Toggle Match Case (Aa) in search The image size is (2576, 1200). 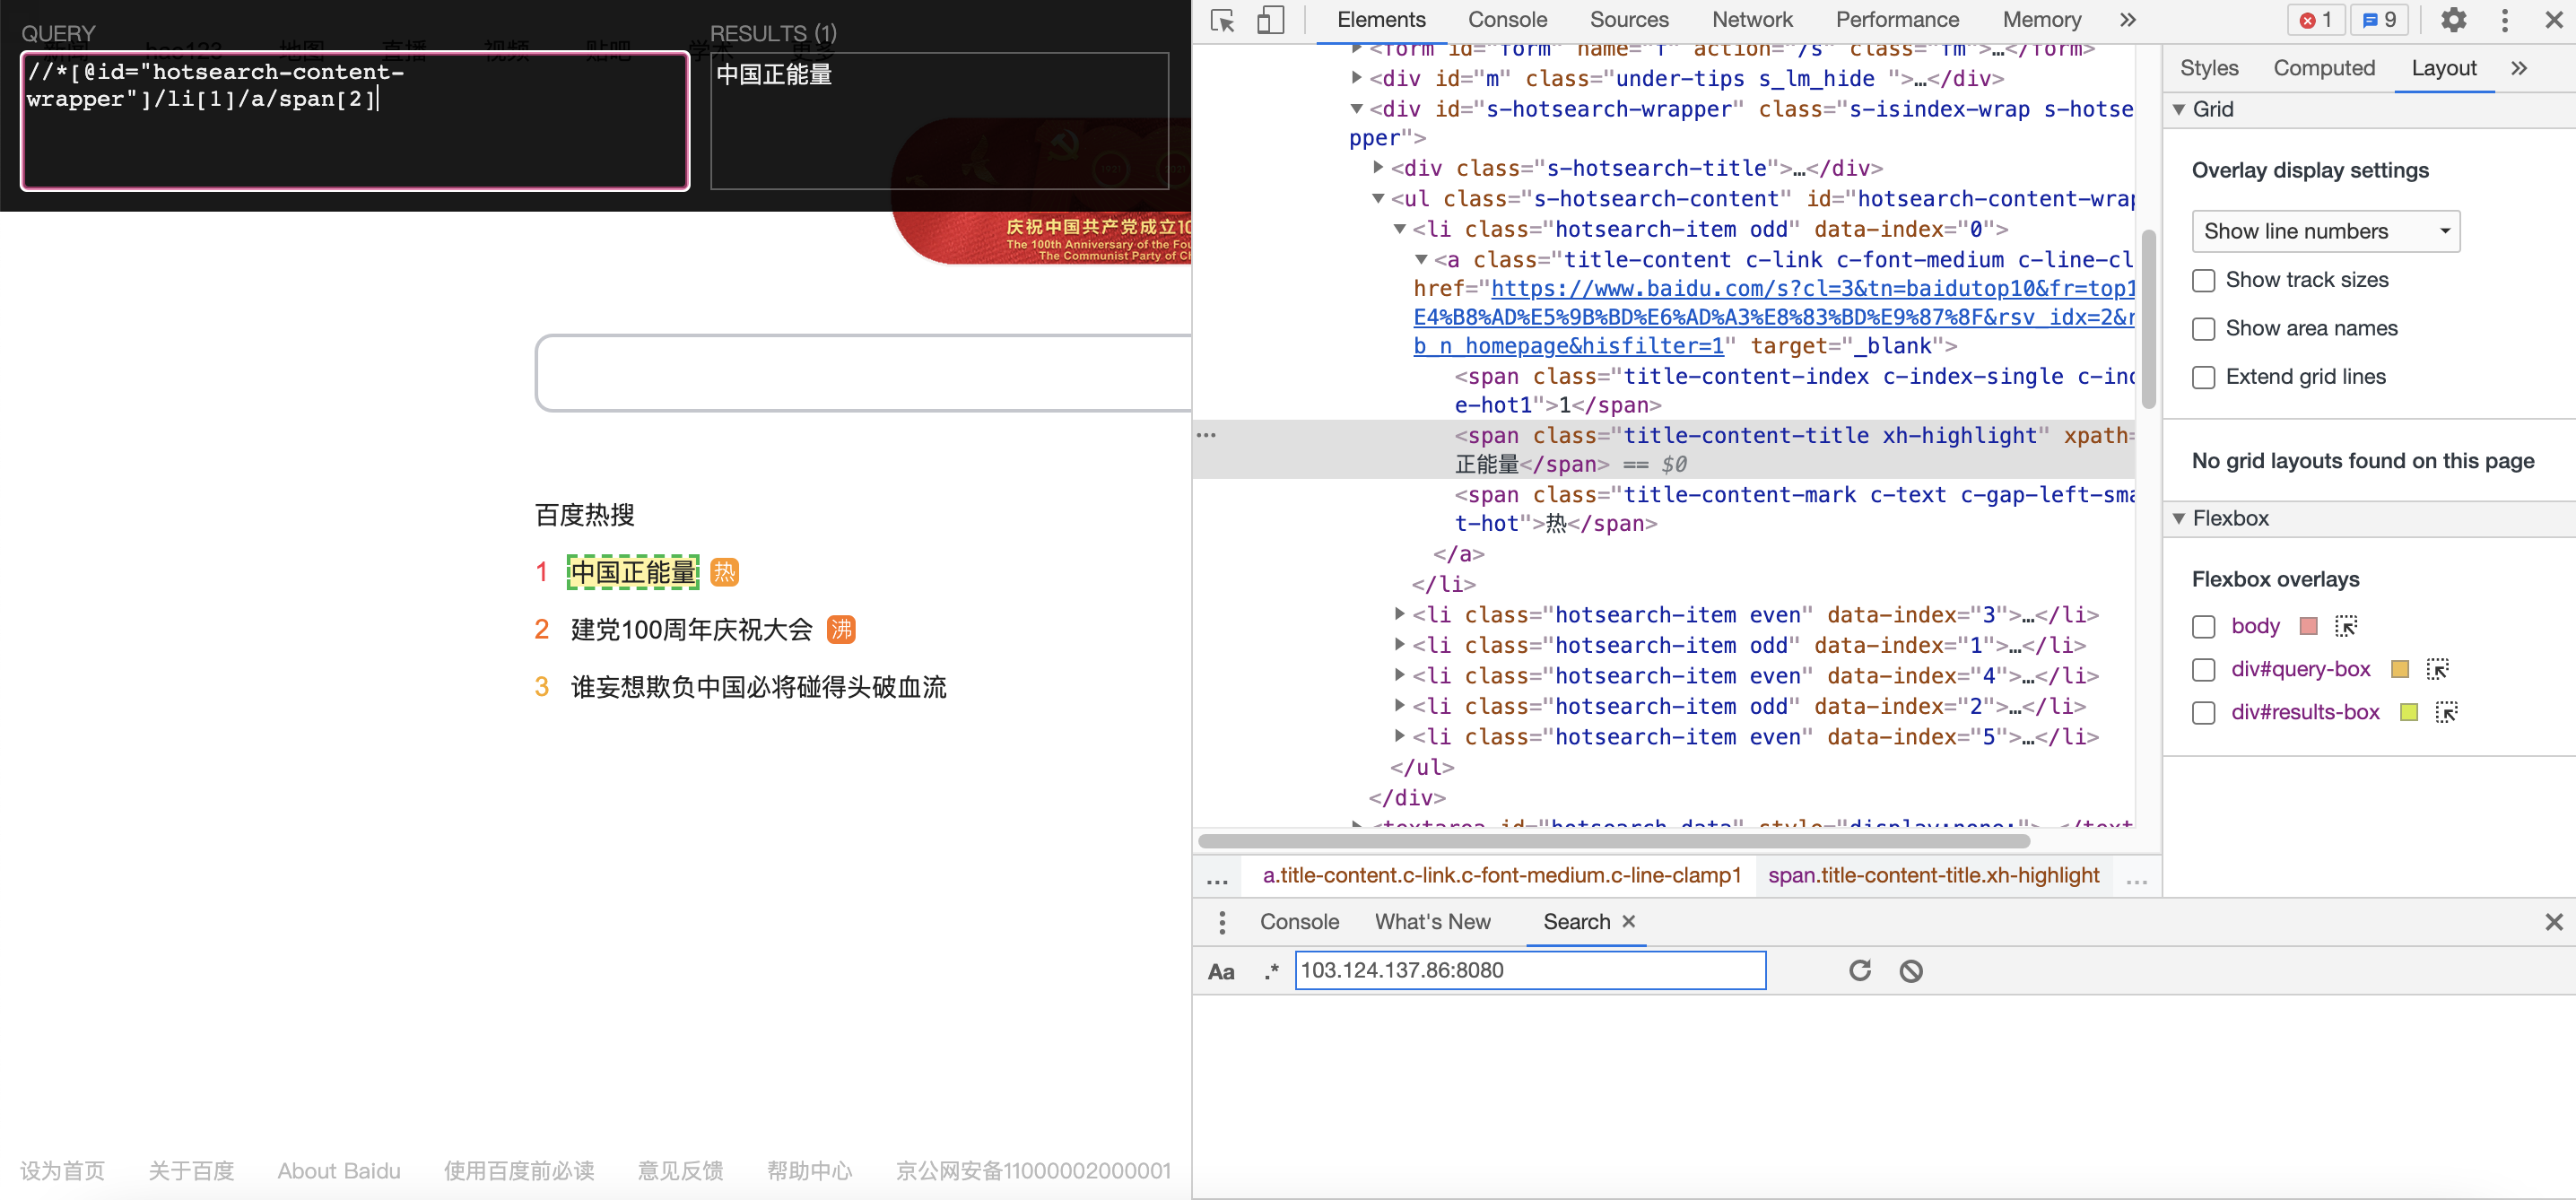click(x=1221, y=972)
